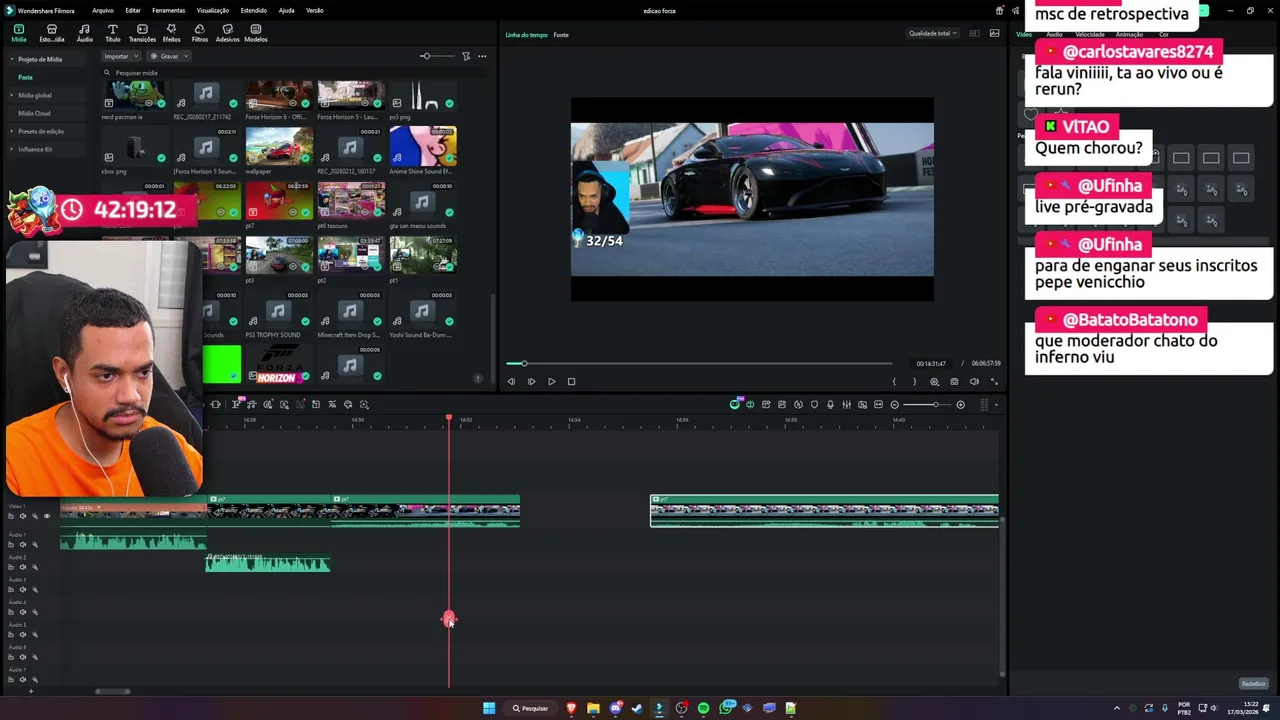This screenshot has height=720, width=1280.
Task: Expand the Presets de edição folder
Action: (12, 131)
